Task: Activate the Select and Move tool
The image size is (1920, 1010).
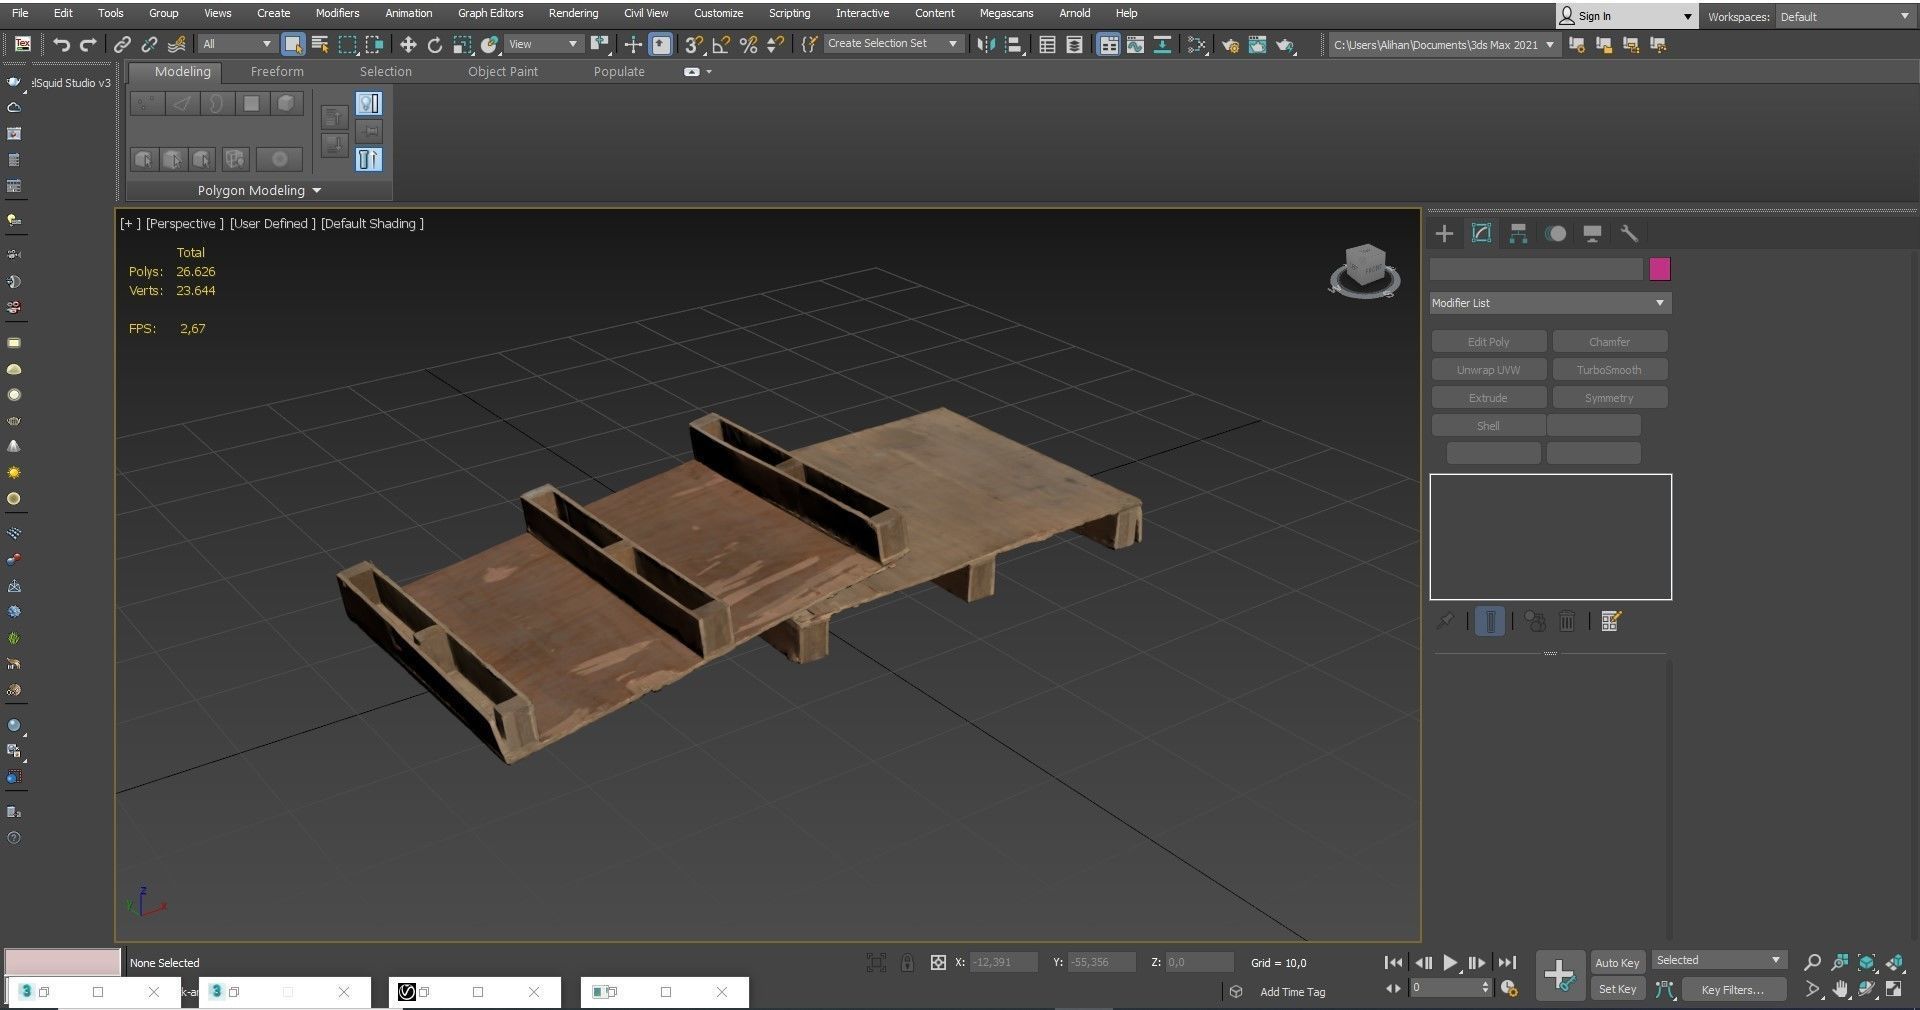Action: pos(407,44)
